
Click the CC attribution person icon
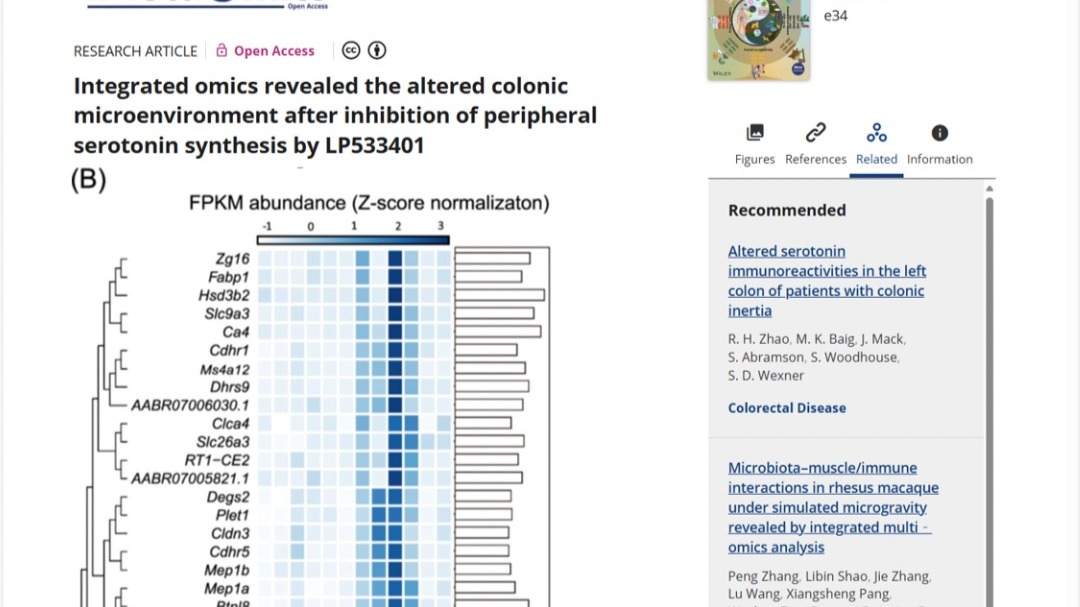pyautogui.click(x=377, y=51)
